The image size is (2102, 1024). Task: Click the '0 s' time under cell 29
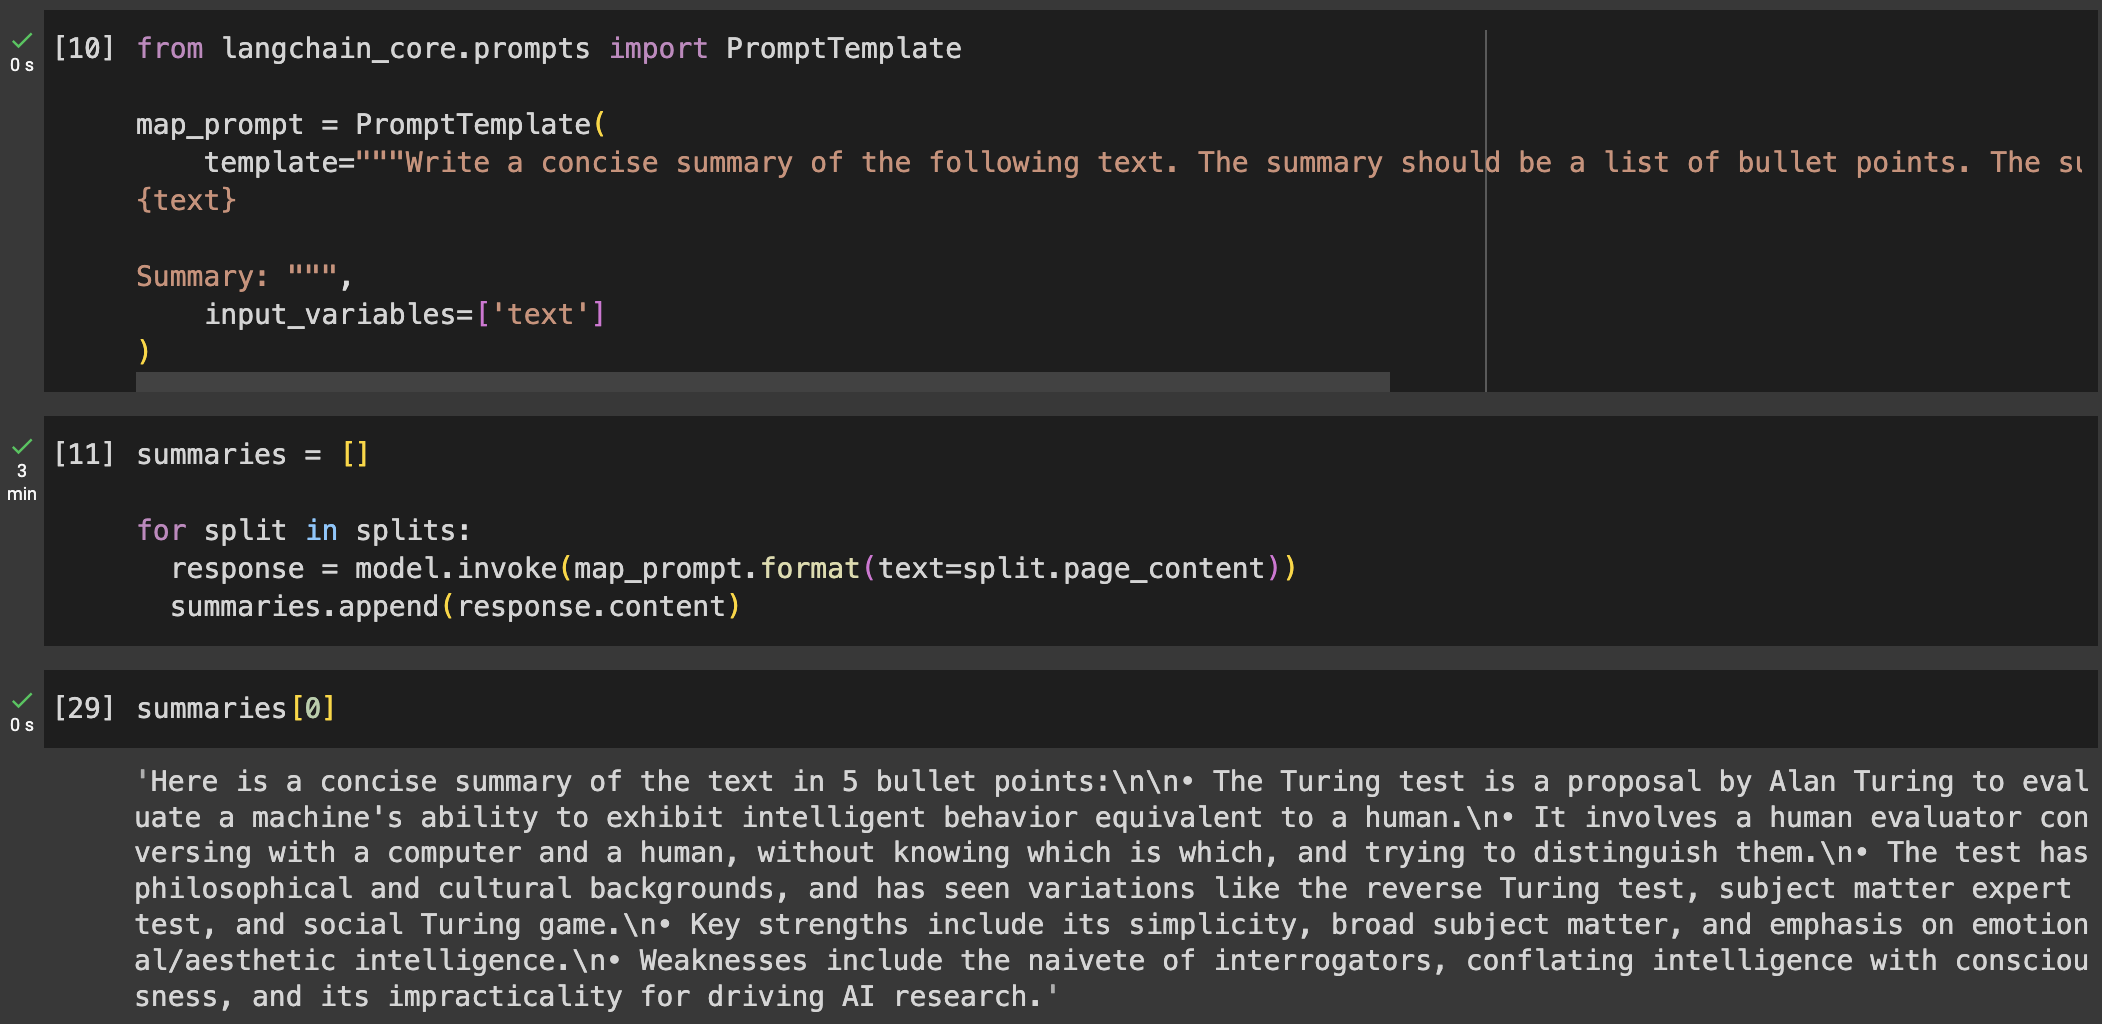coord(22,725)
